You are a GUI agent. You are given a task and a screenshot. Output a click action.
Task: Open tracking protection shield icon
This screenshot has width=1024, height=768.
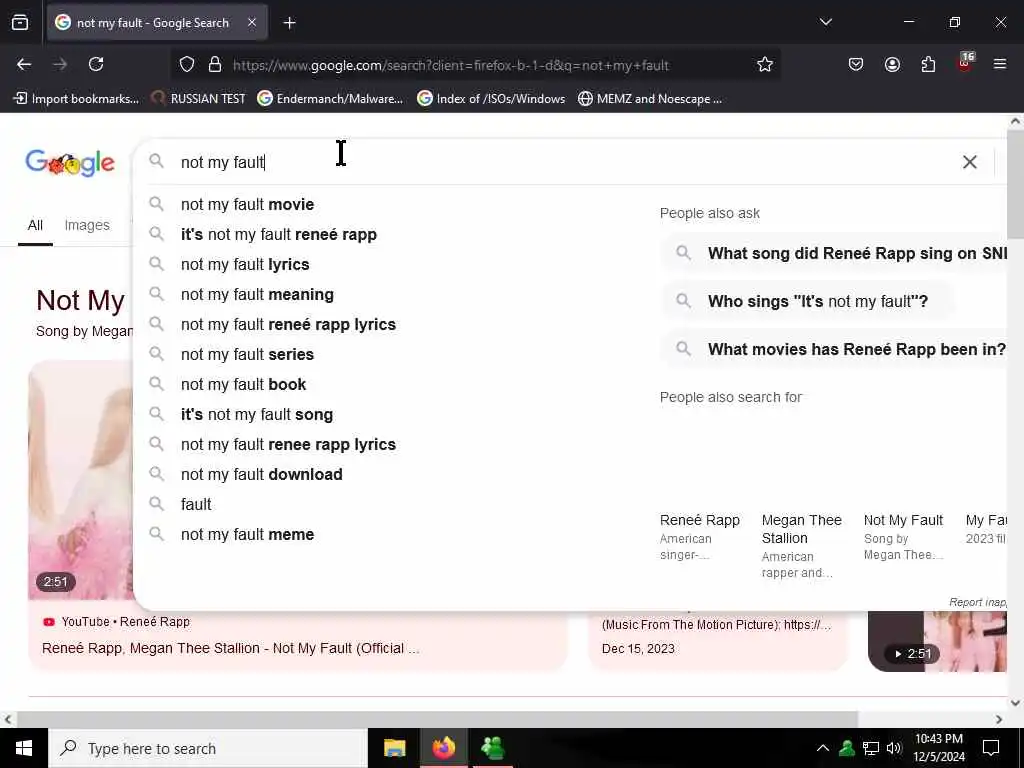187,65
